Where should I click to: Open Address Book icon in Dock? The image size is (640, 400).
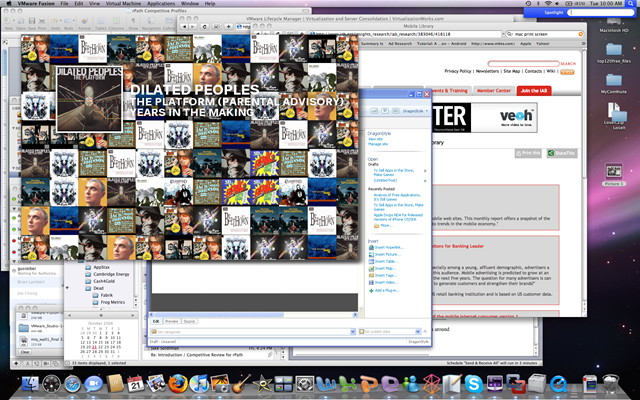114,384
